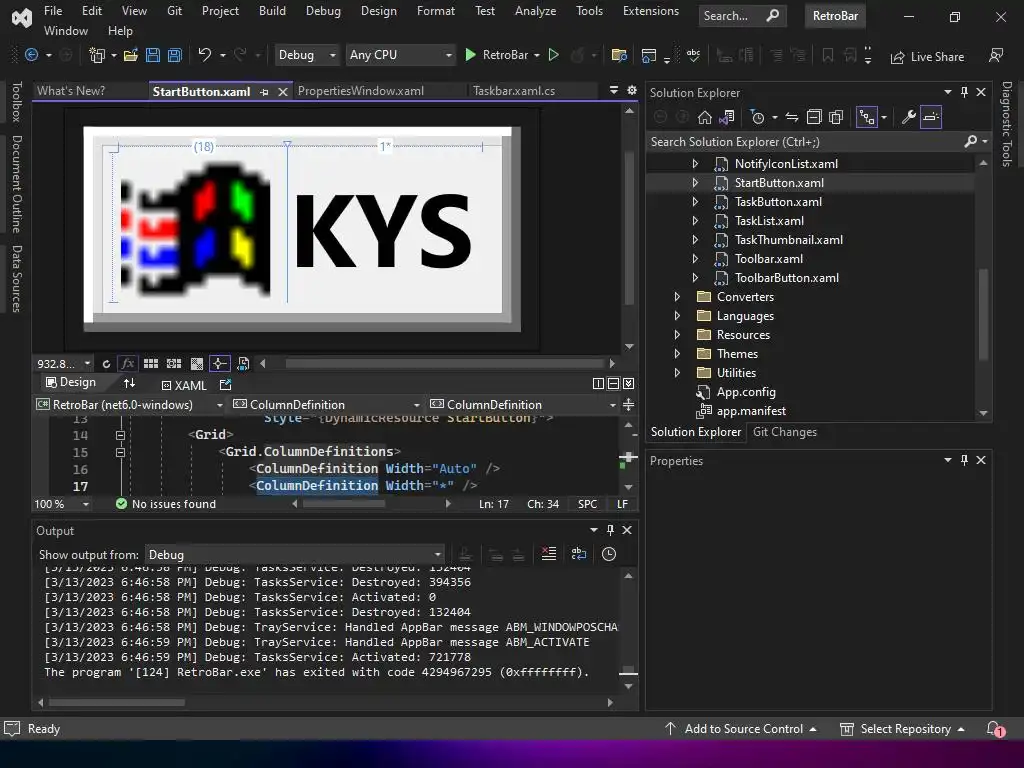Click the New Project icon
The image size is (1024, 768).
pos(97,56)
